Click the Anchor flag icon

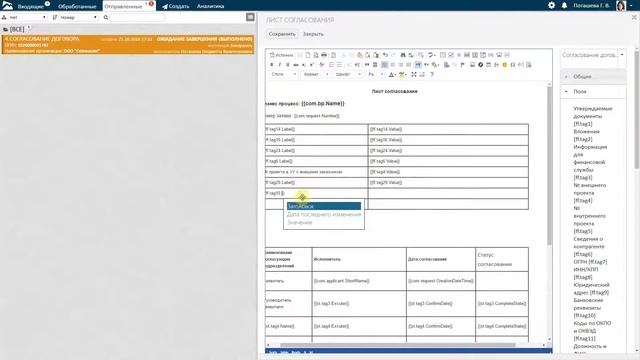coord(462,64)
